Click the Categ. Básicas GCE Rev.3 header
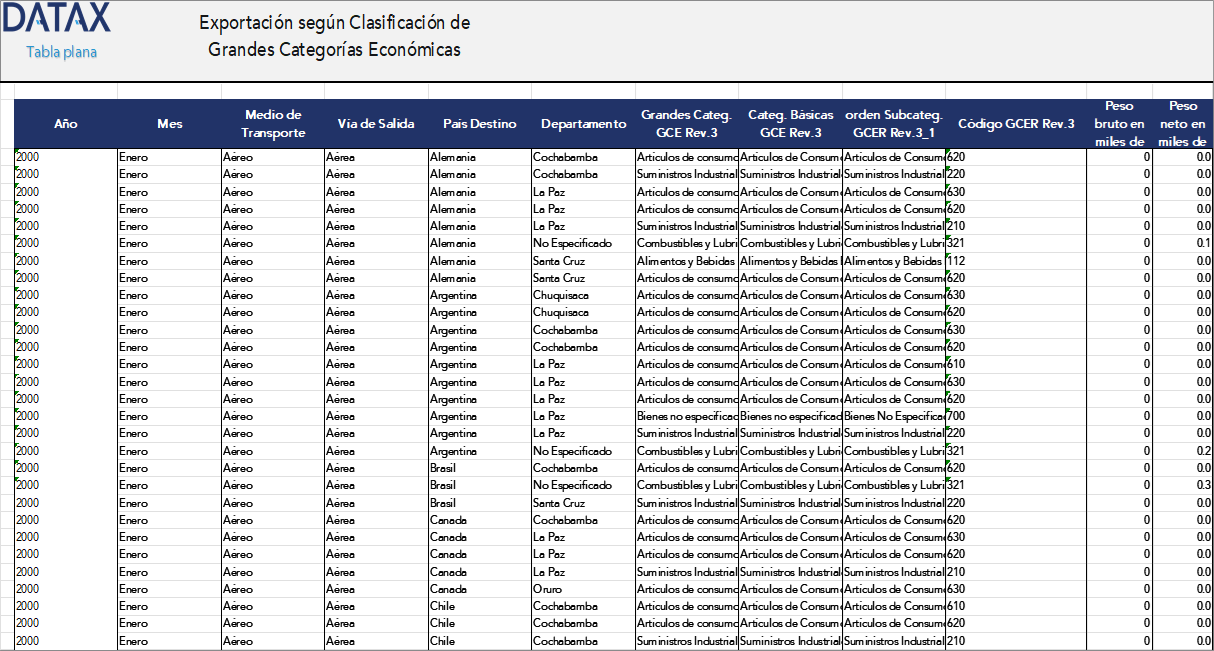1214x651 pixels. pyautogui.click(x=790, y=124)
